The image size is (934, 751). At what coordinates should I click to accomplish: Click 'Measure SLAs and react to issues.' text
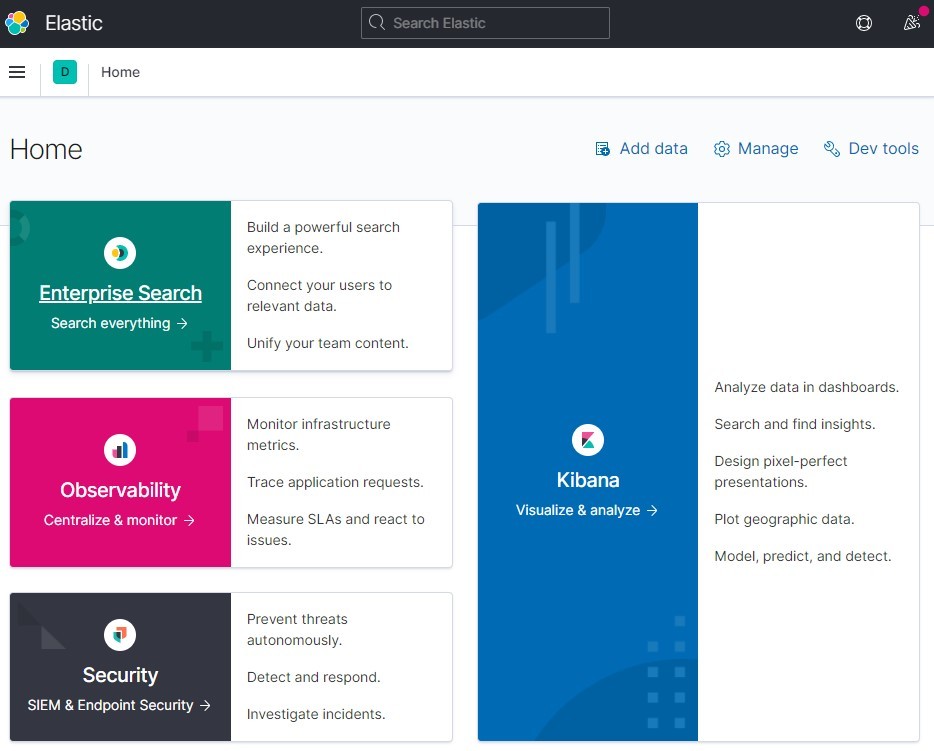point(336,529)
